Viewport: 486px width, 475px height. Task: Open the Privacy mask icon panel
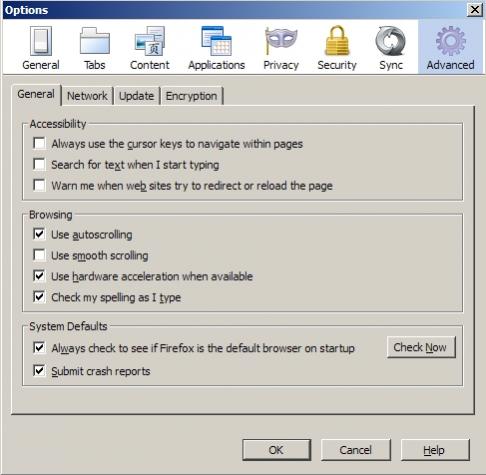(x=281, y=48)
